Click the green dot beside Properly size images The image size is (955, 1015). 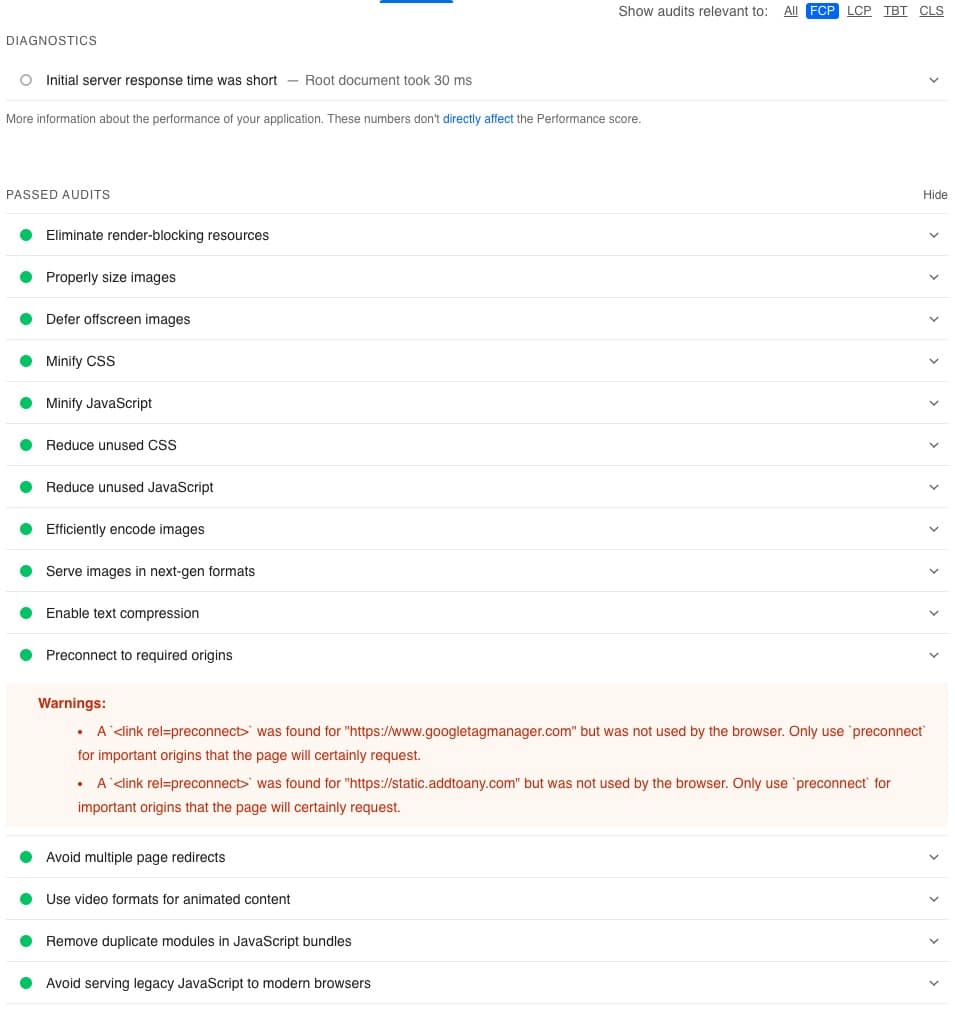(x=26, y=277)
